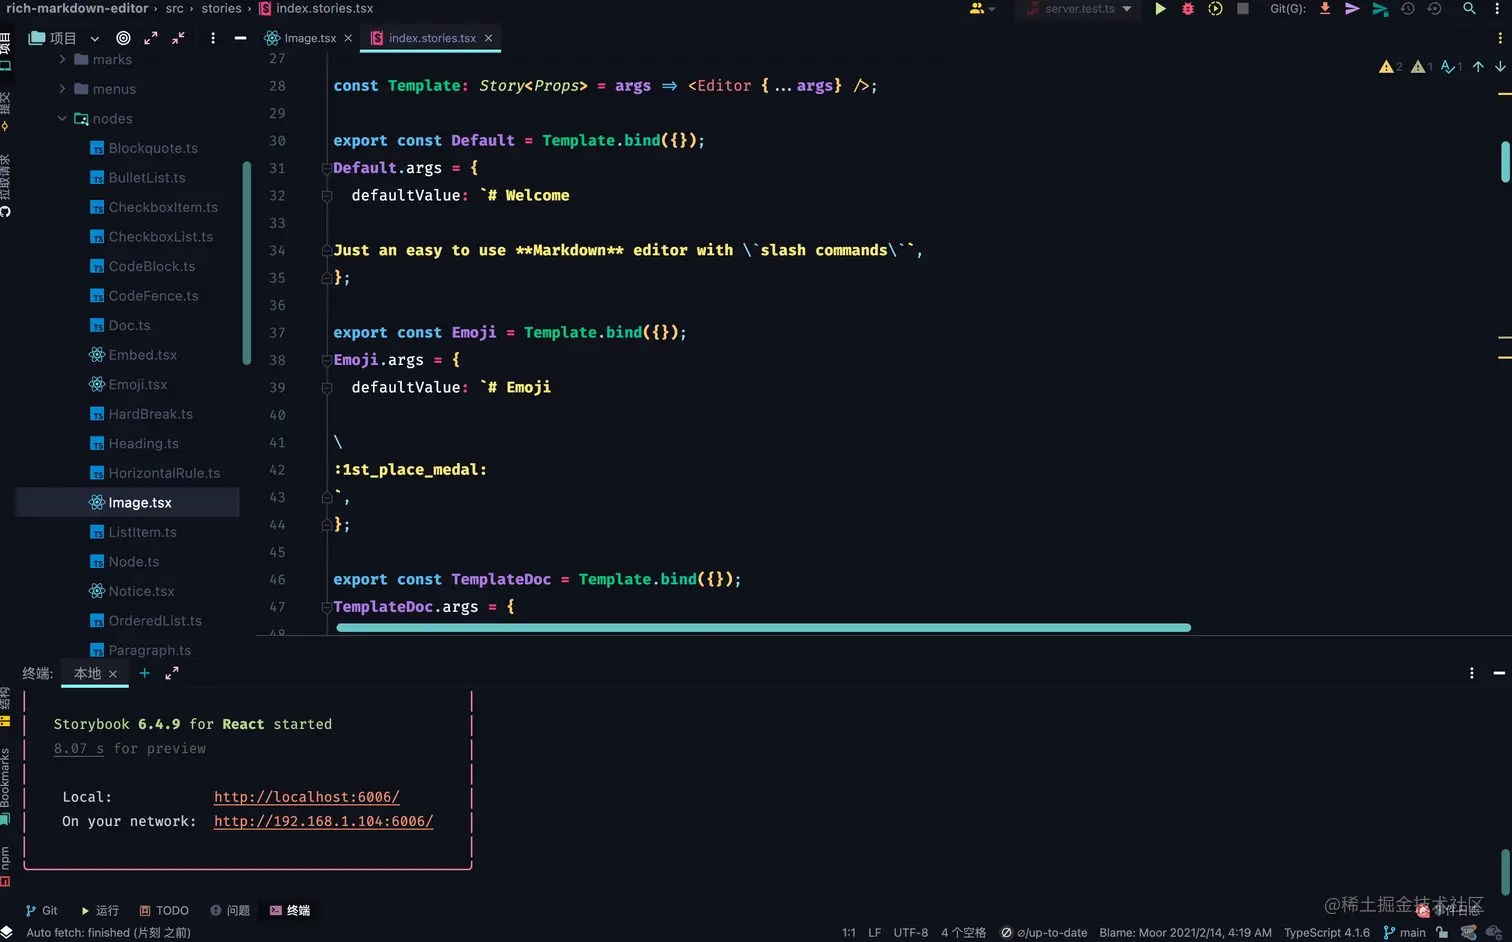
Task: Open CodeFence.ts in the file tree
Action: [144, 296]
